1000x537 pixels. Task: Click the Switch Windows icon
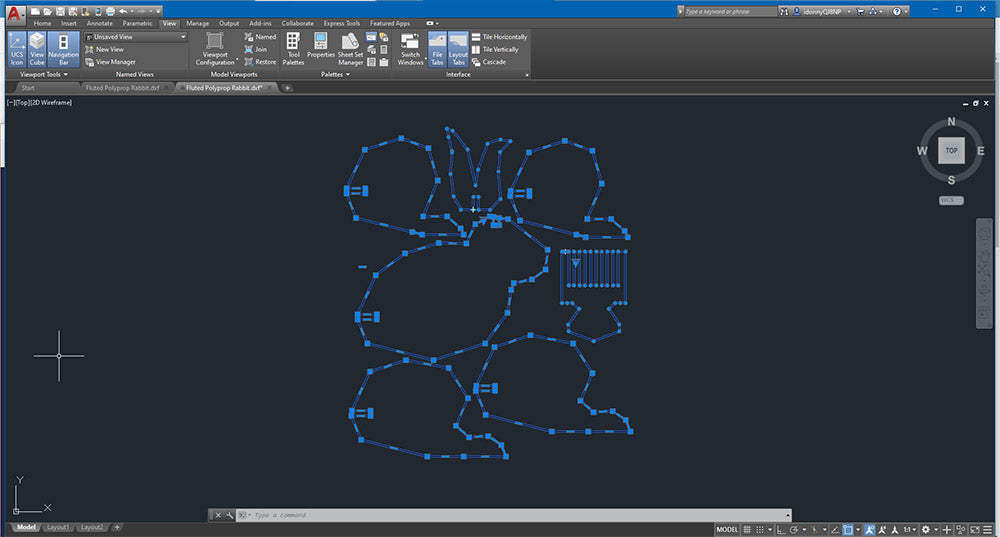click(410, 48)
